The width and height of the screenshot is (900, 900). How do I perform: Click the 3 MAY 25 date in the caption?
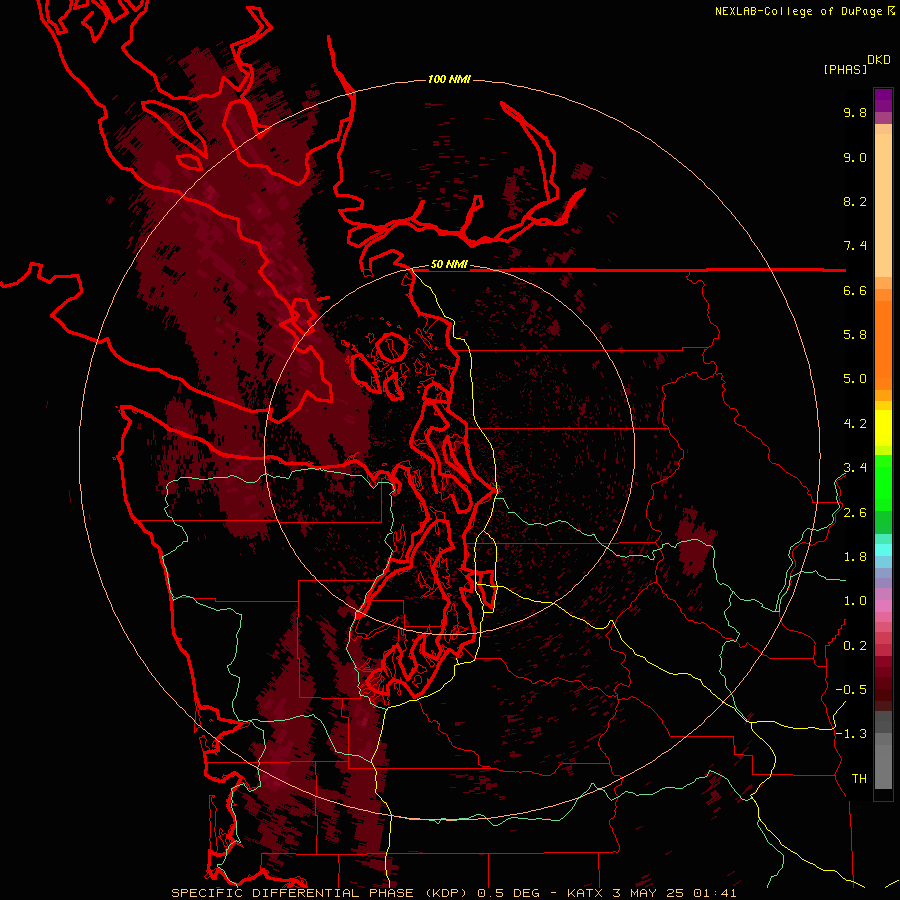(x=648, y=893)
